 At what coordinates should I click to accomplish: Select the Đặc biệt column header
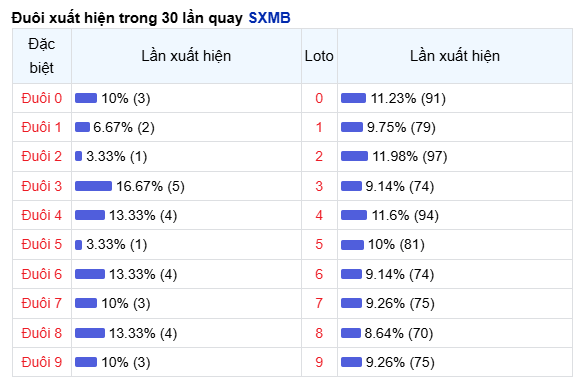click(x=42, y=56)
